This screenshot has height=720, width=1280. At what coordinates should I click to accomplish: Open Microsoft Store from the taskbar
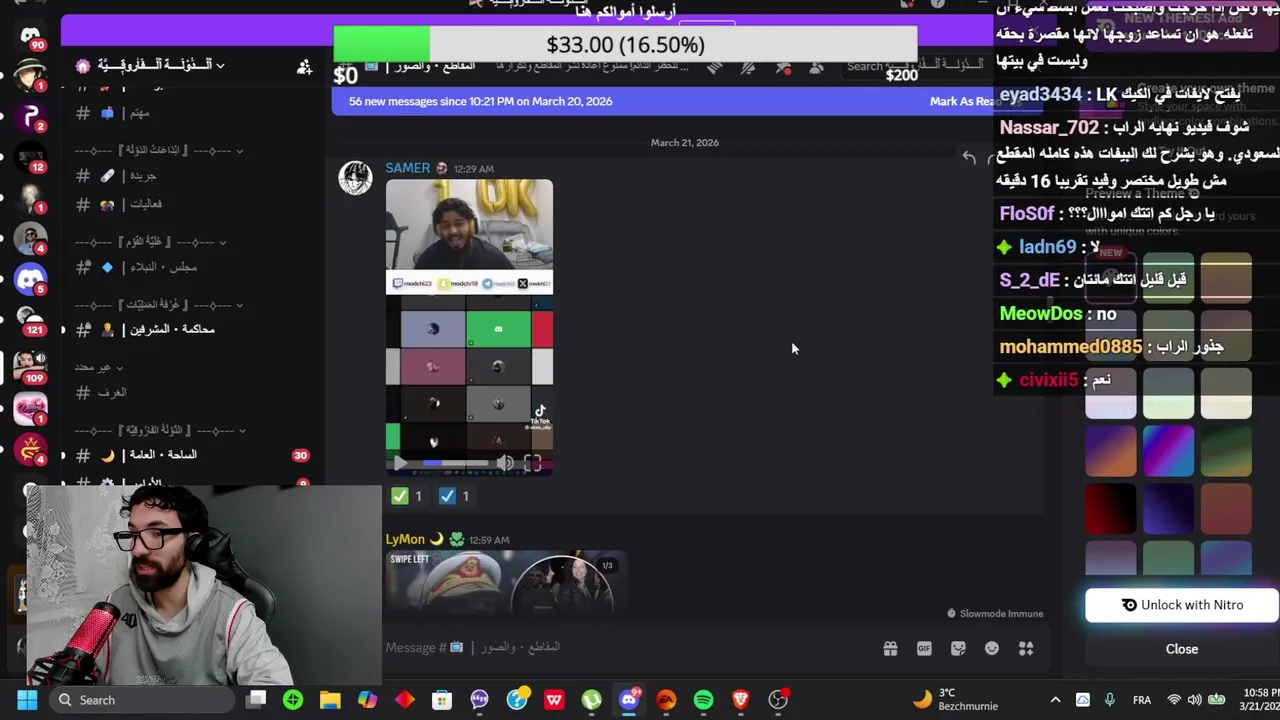pyautogui.click(x=442, y=700)
